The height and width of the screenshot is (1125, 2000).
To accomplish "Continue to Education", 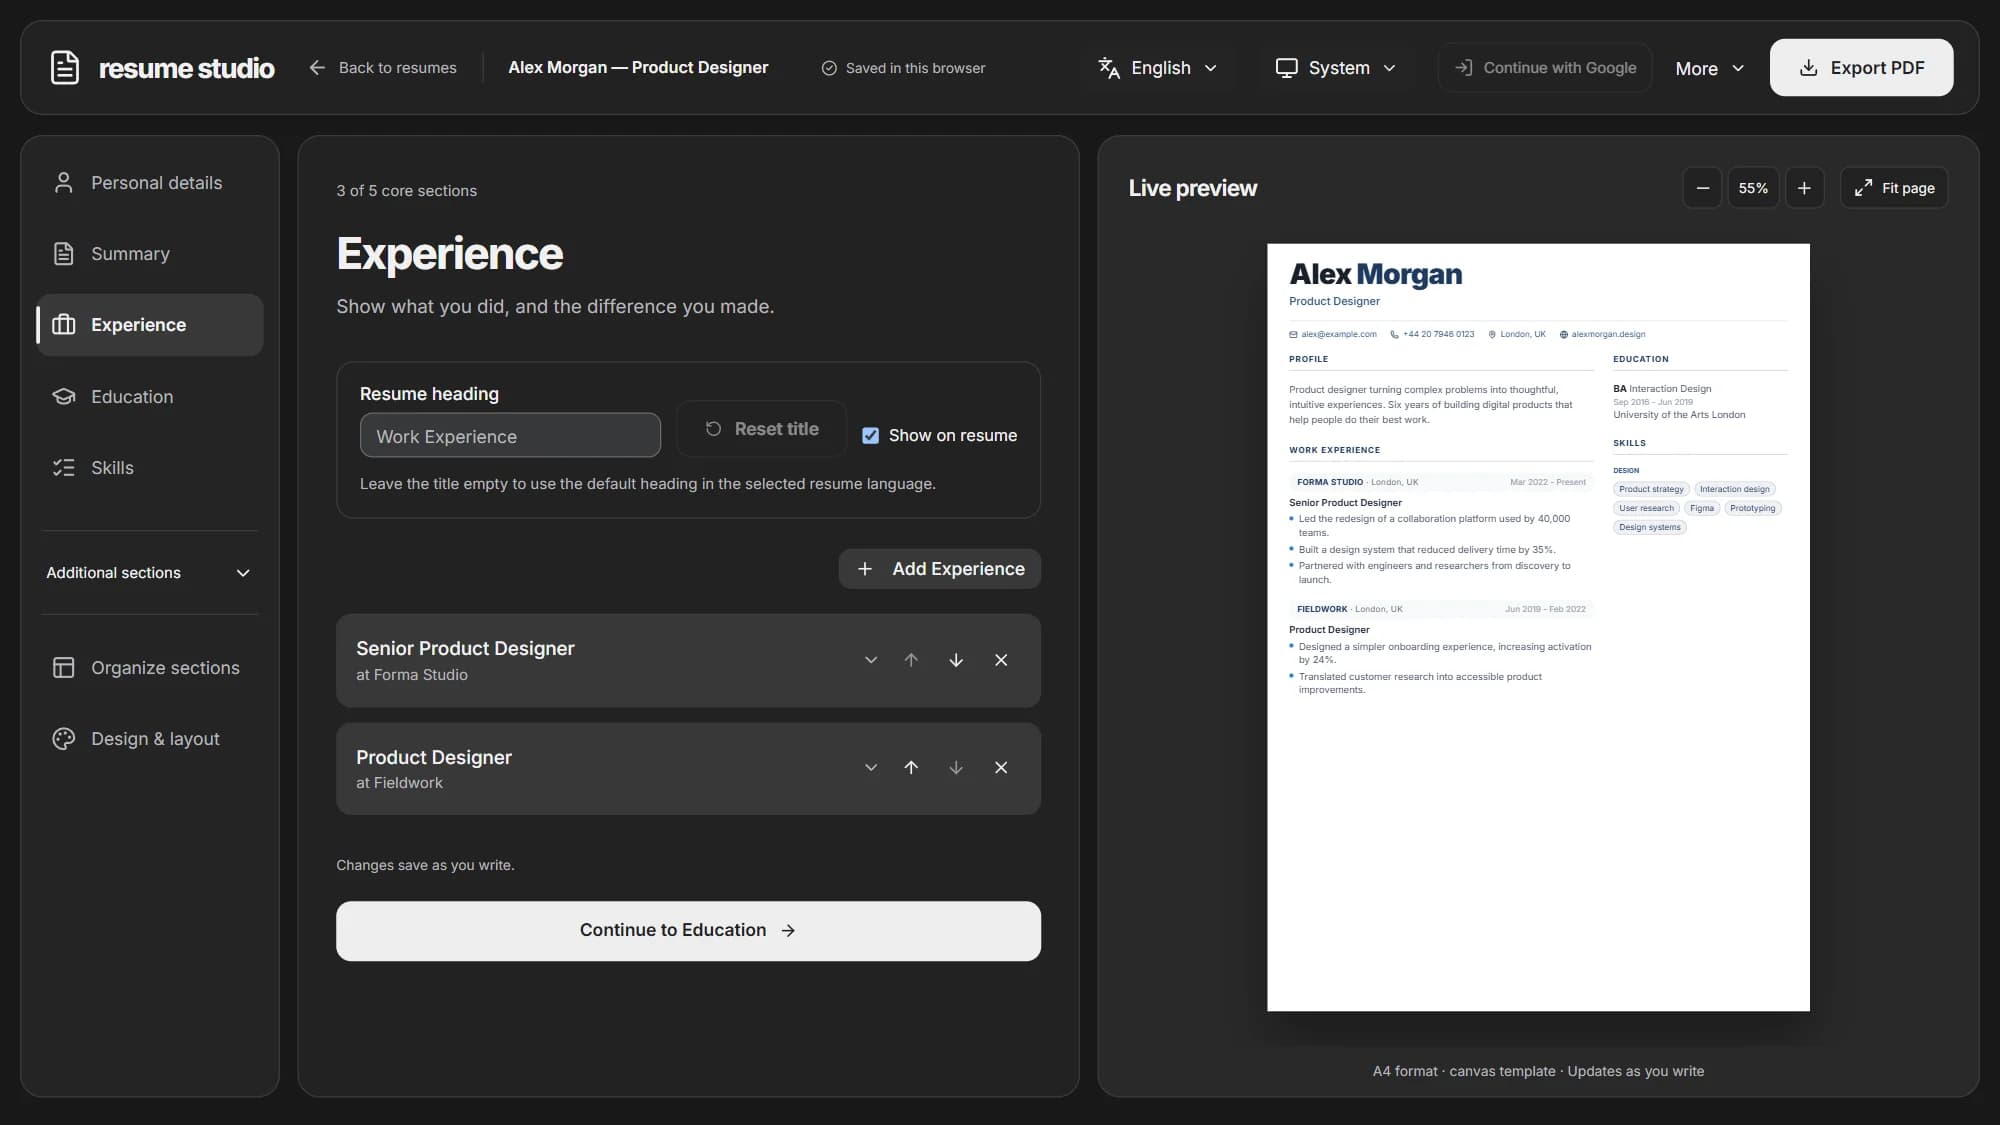I will coord(688,931).
